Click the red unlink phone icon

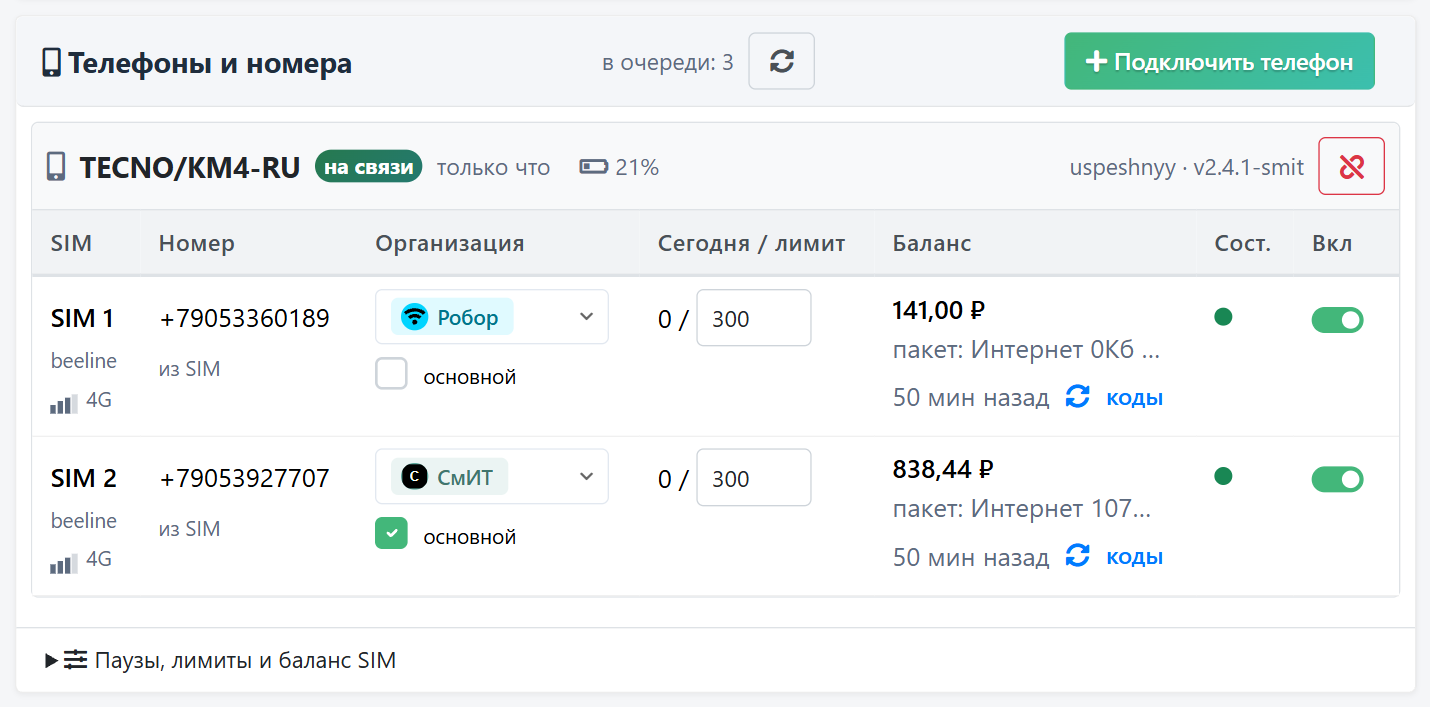click(1351, 166)
